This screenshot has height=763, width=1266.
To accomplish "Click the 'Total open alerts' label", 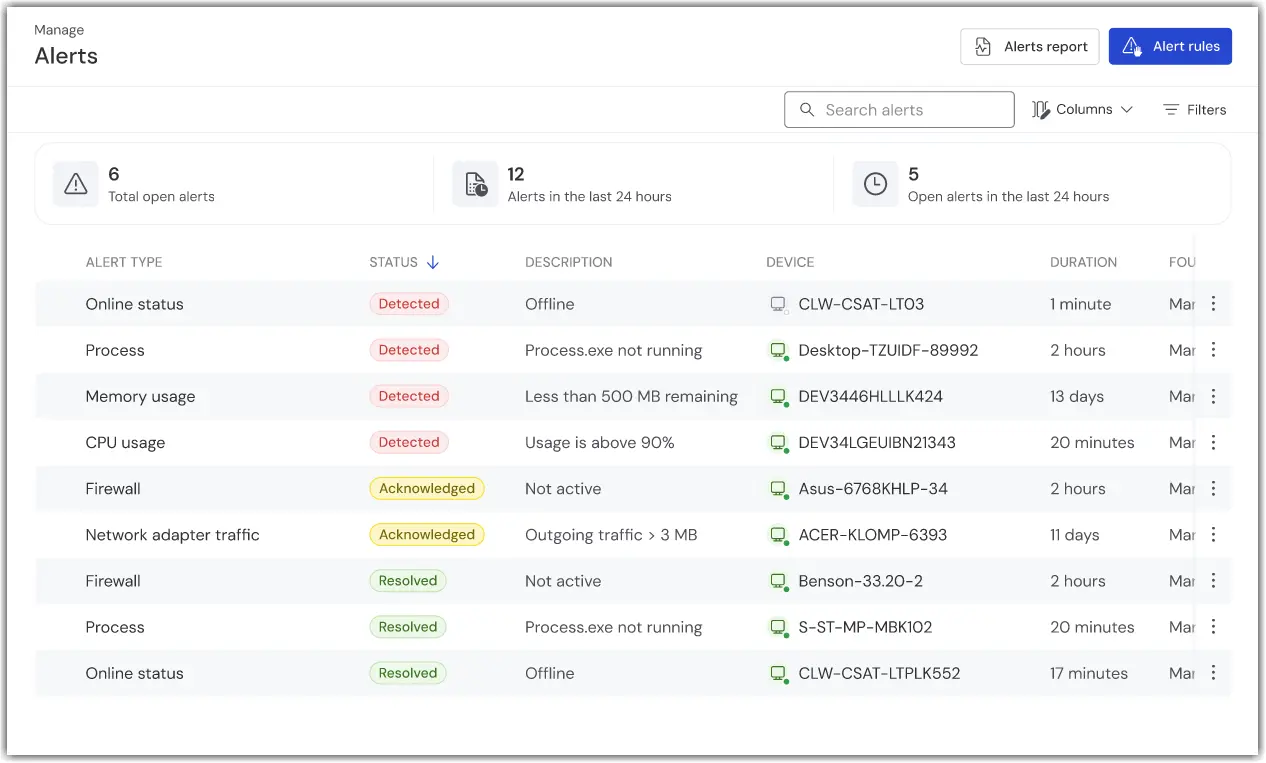I will (161, 196).
